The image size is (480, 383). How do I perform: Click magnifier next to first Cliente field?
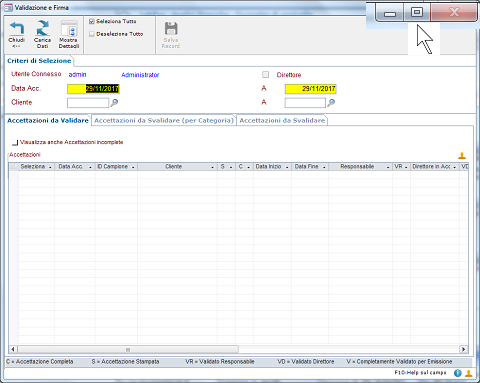(114, 103)
